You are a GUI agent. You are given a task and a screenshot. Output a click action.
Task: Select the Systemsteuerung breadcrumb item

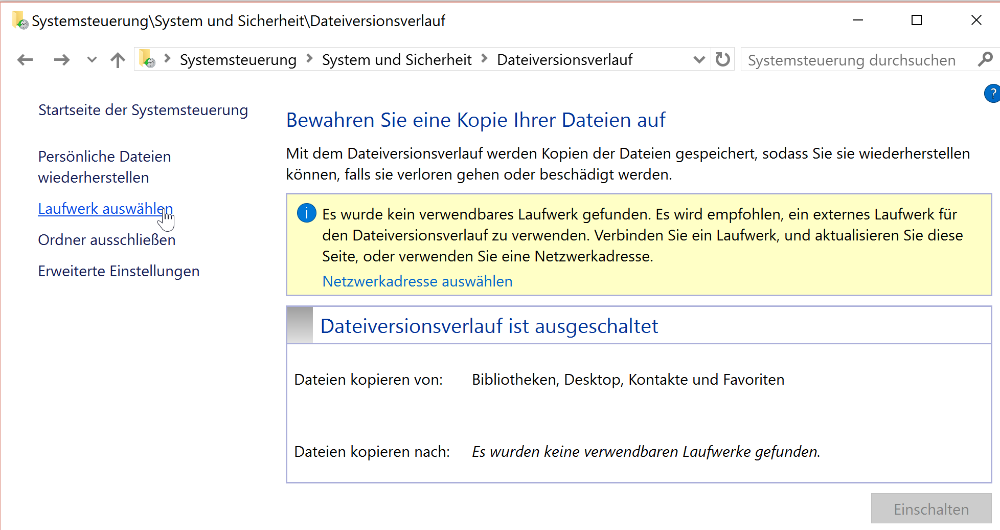[238, 60]
